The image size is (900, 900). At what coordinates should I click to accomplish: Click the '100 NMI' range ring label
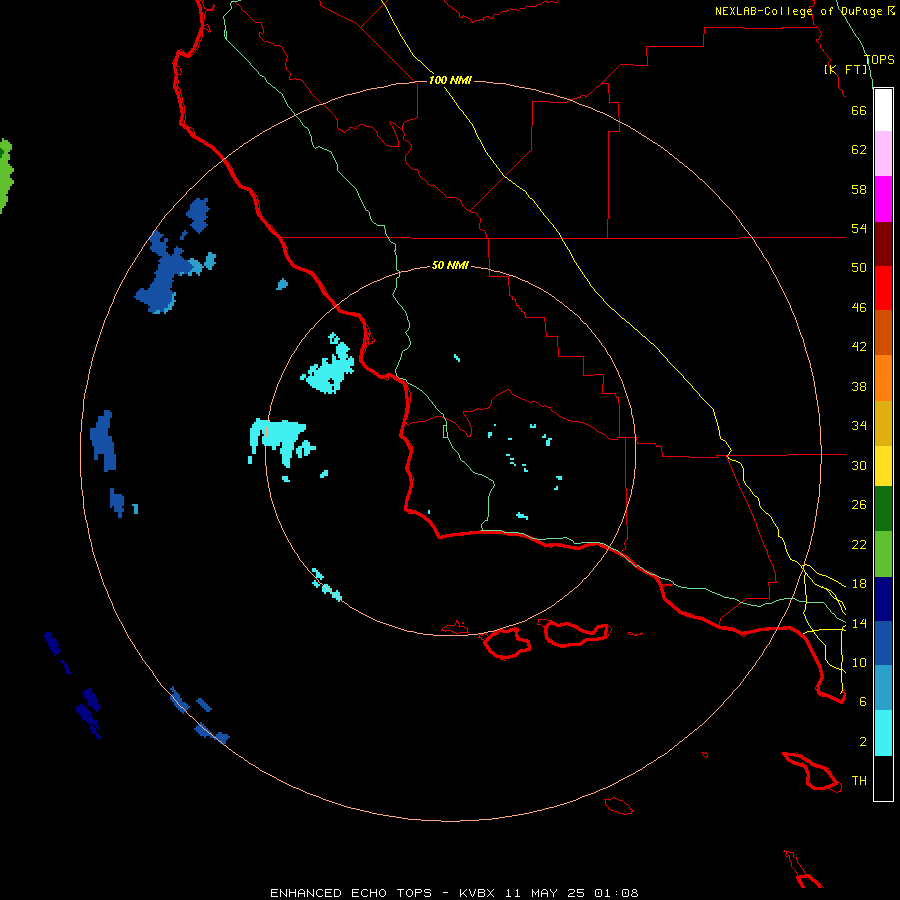tap(450, 80)
